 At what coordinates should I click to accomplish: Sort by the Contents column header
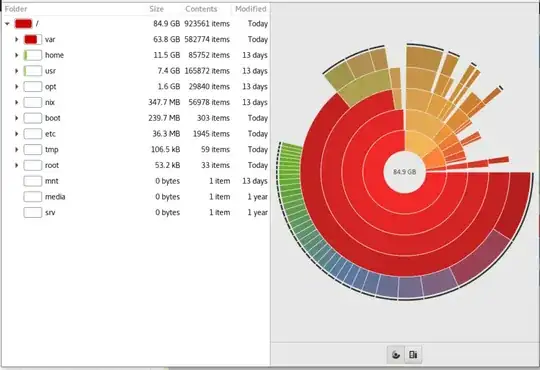tap(201, 9)
